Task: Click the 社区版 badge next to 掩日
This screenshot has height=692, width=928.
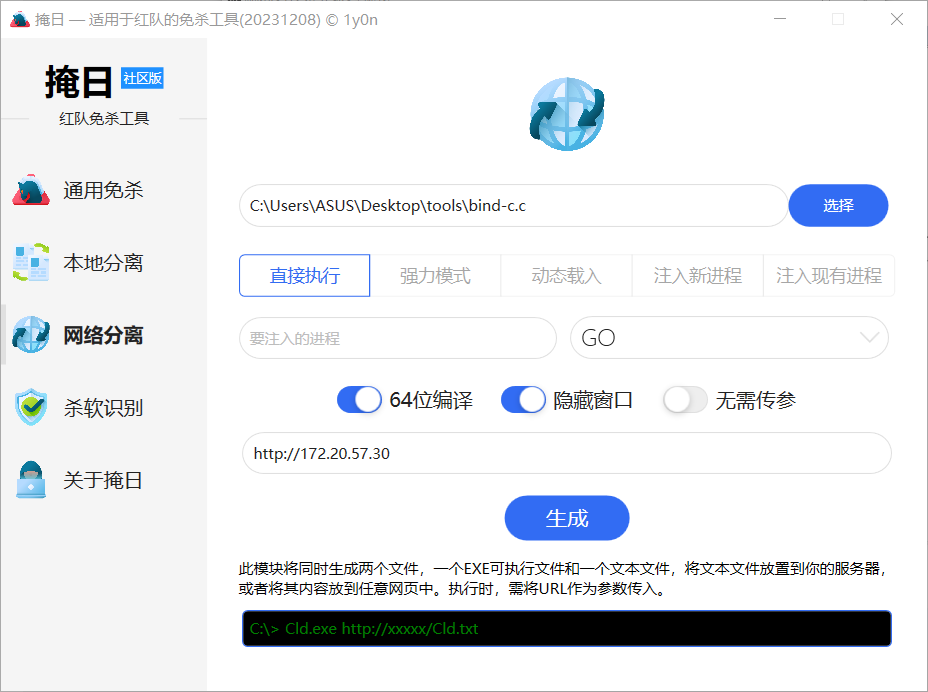Action: [x=142, y=78]
